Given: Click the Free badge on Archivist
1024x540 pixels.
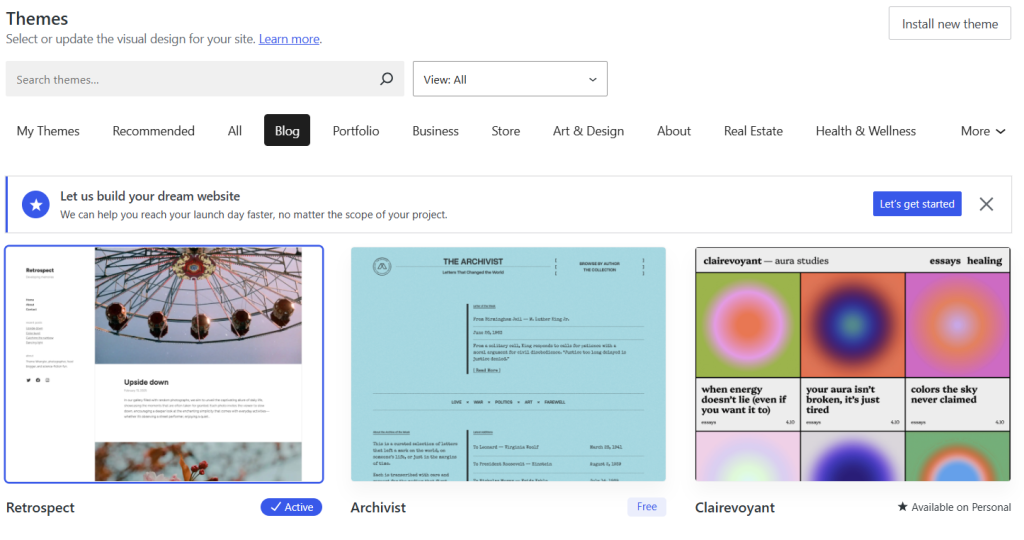Looking at the screenshot, I should coord(647,507).
